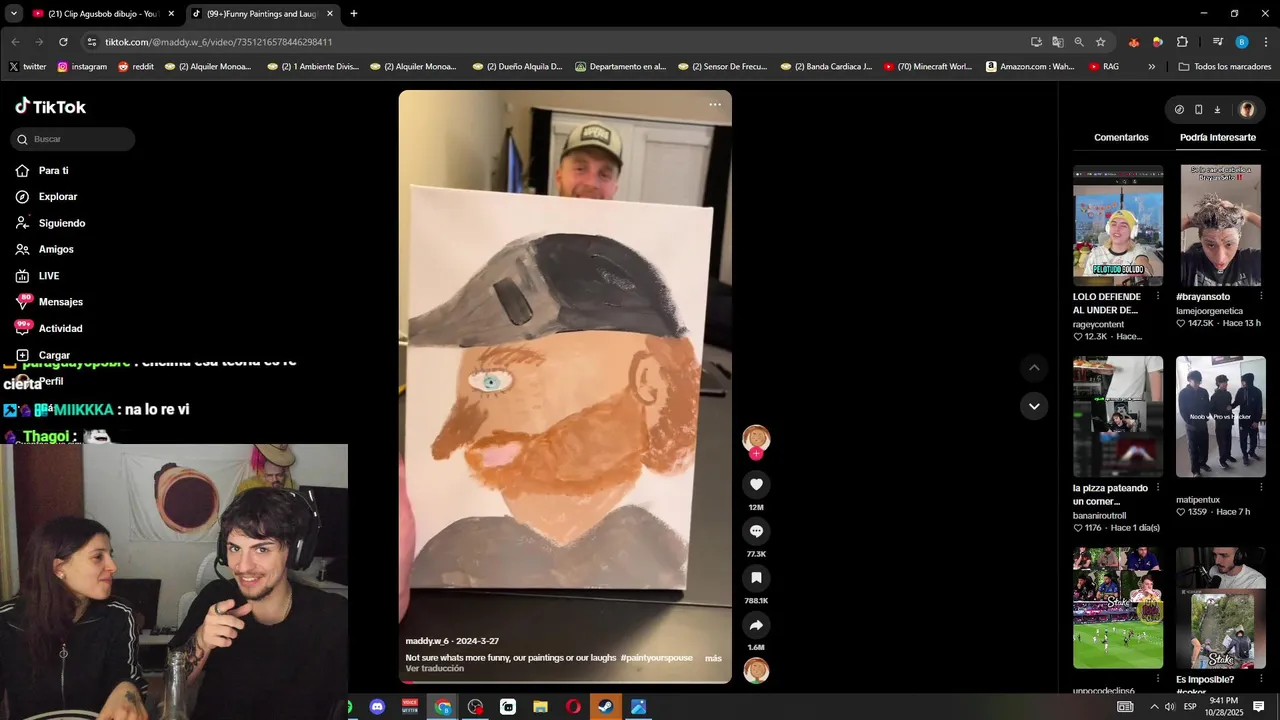Show more bookmarks with the double chevron

coord(1152,67)
